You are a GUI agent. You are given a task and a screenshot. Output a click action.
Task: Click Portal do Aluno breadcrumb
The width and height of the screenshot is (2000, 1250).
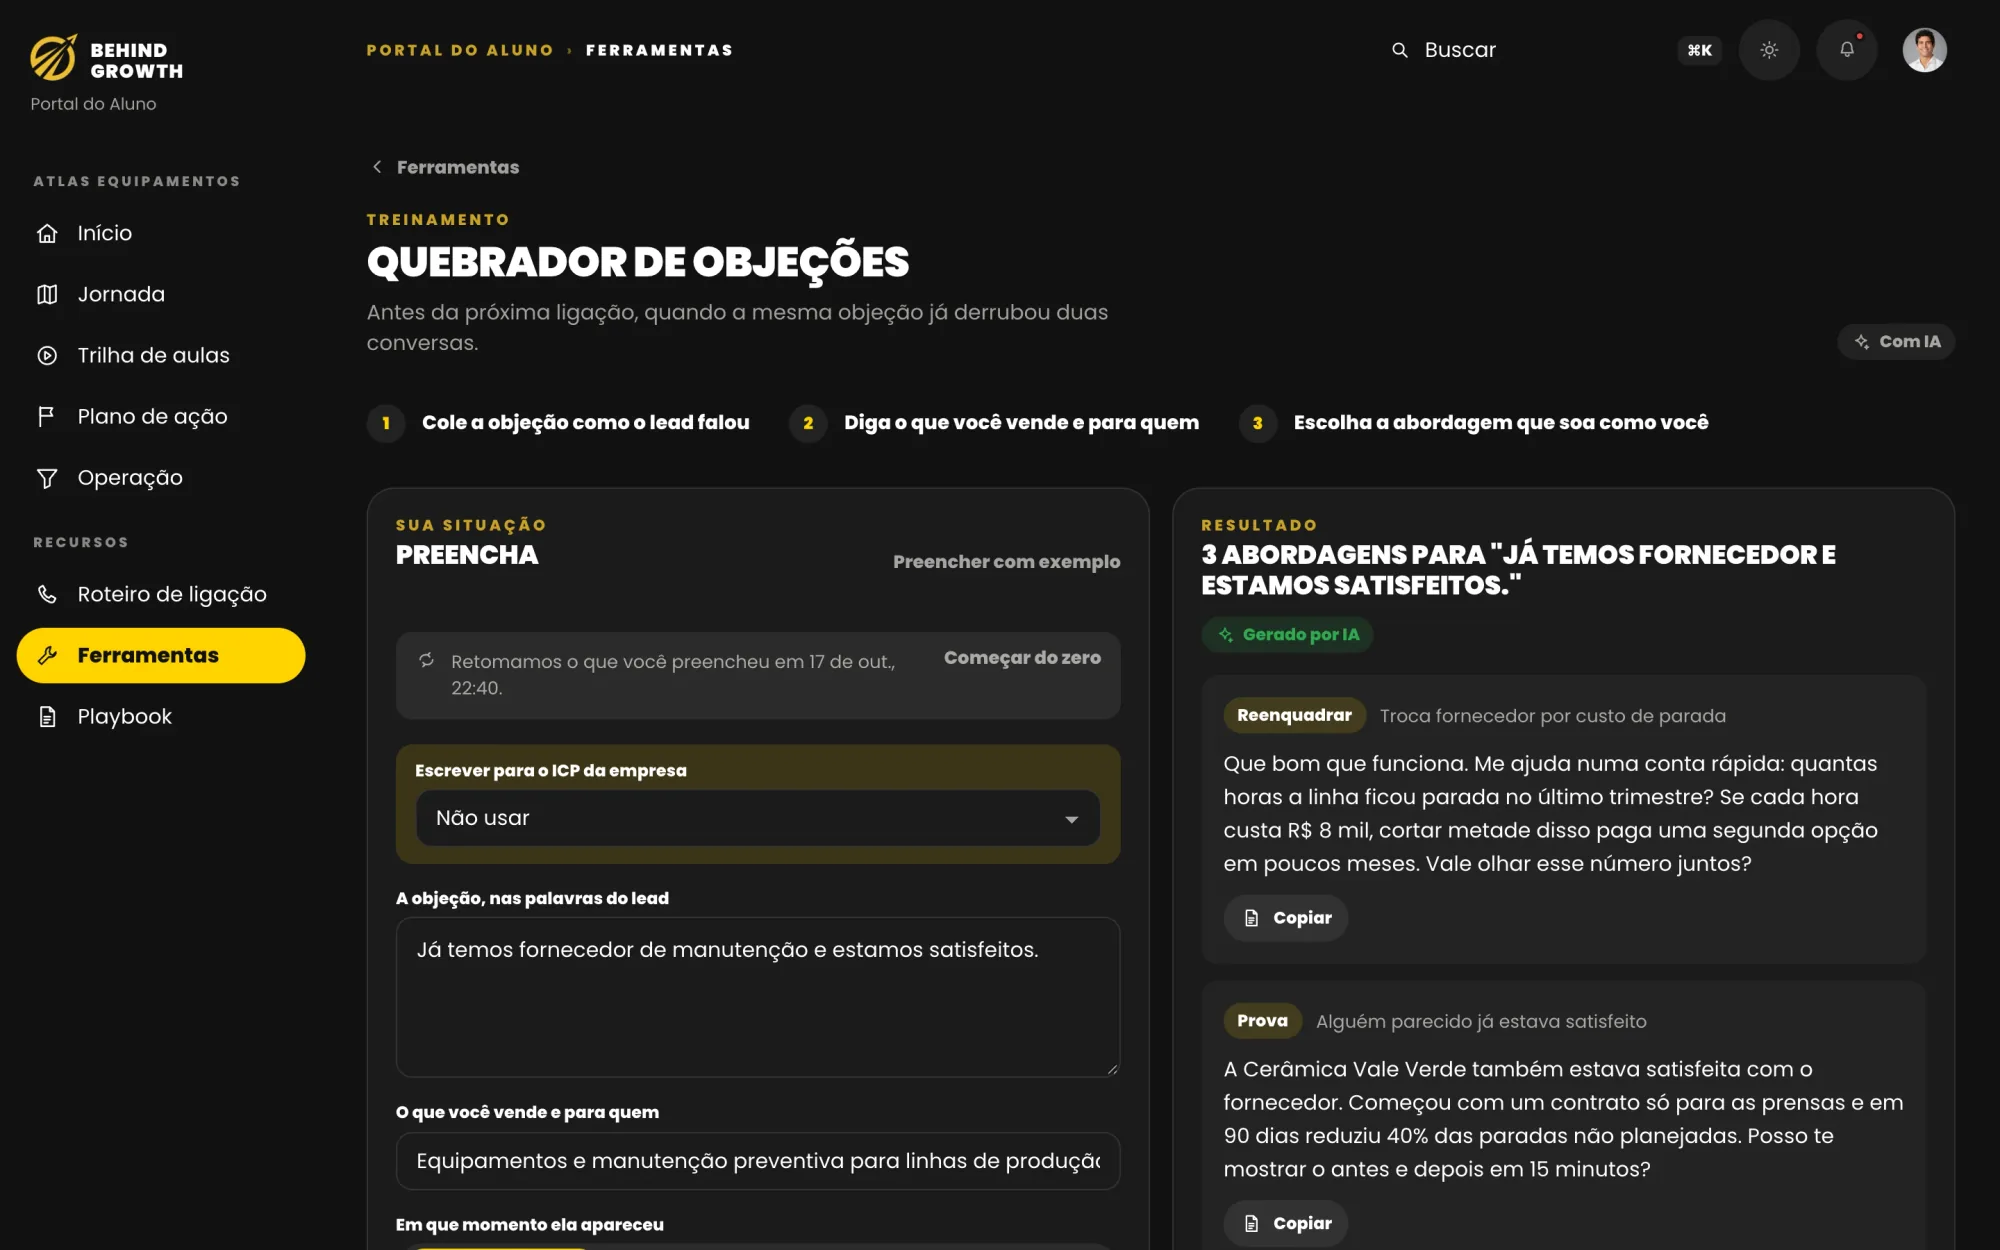460,50
